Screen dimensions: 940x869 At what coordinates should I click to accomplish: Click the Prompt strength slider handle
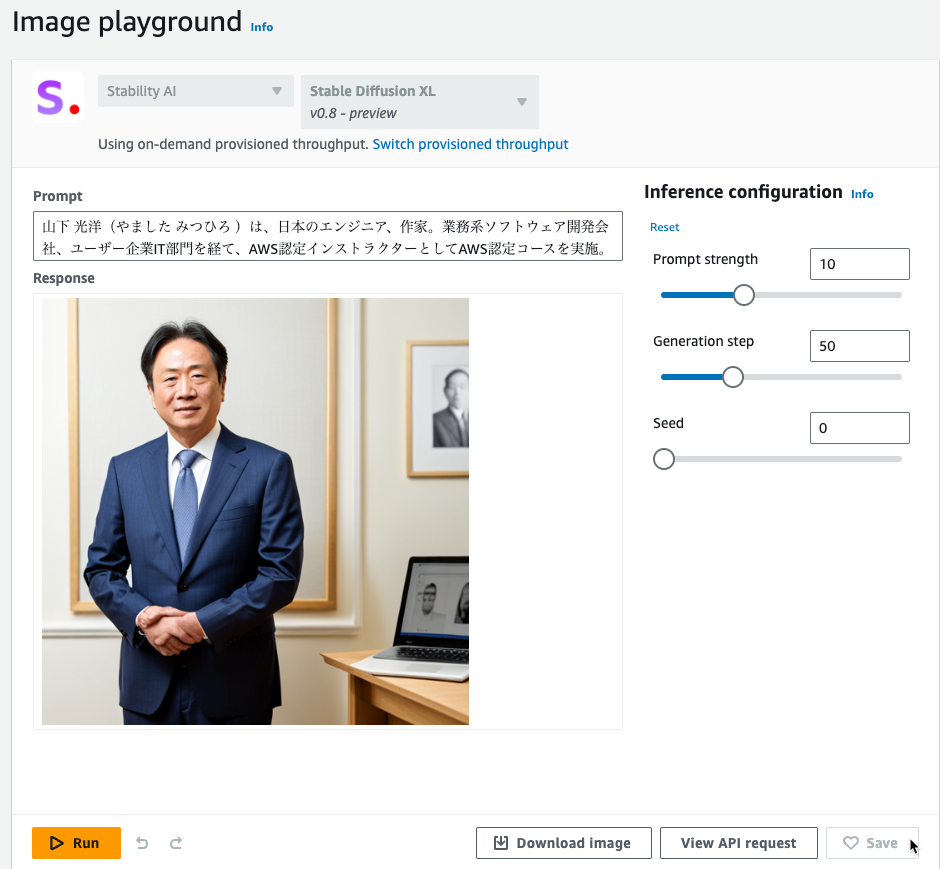point(744,295)
